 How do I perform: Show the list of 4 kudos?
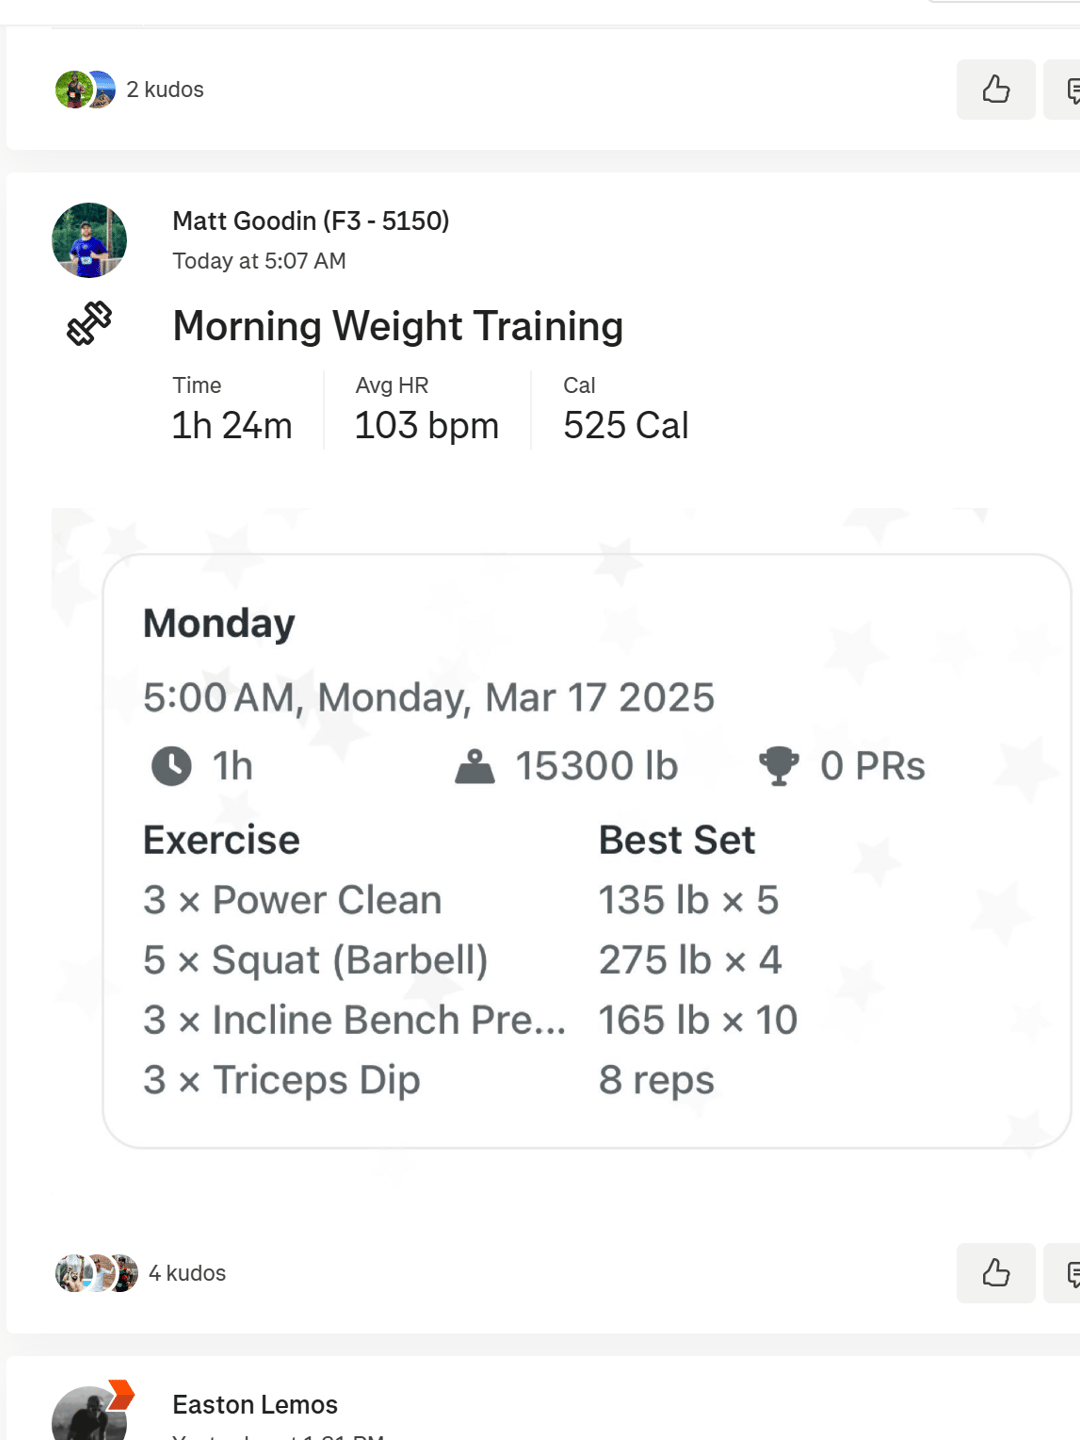(187, 1273)
